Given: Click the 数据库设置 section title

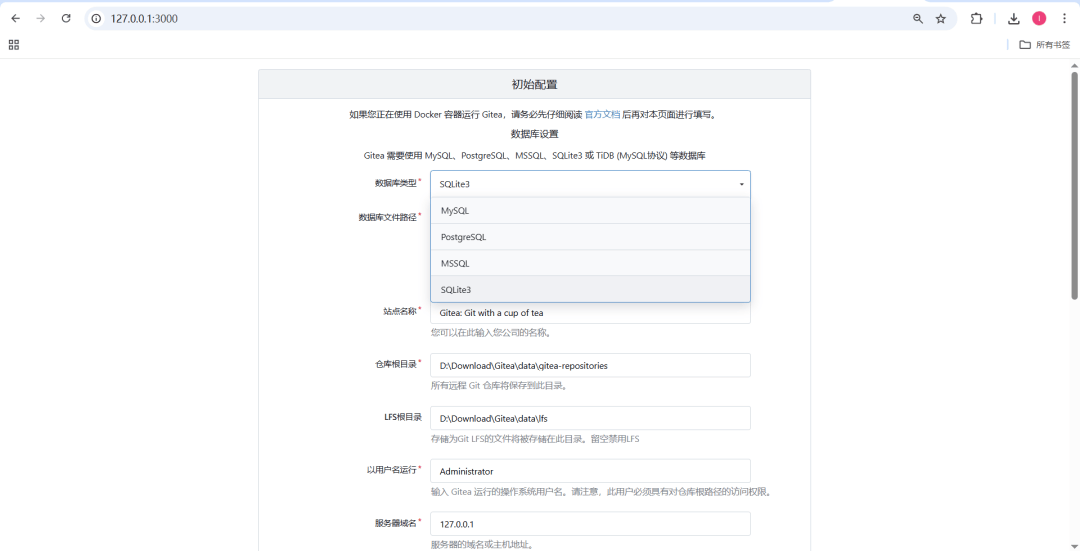Looking at the screenshot, I should click(534, 134).
